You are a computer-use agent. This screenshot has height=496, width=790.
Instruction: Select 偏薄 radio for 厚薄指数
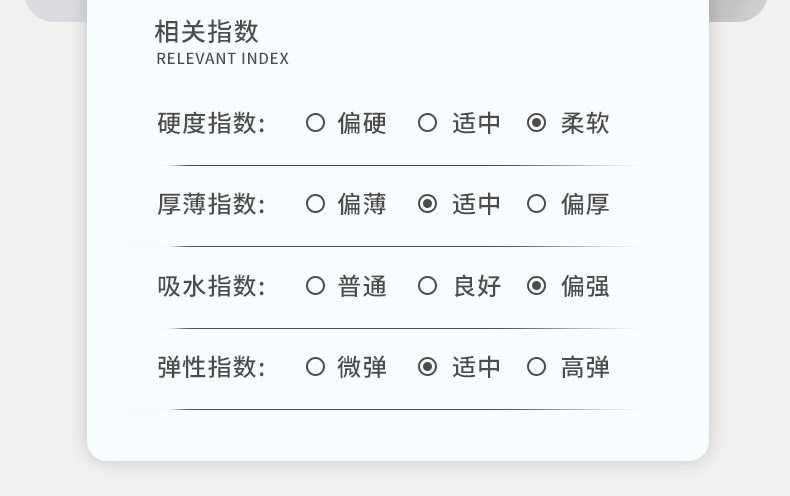(316, 204)
